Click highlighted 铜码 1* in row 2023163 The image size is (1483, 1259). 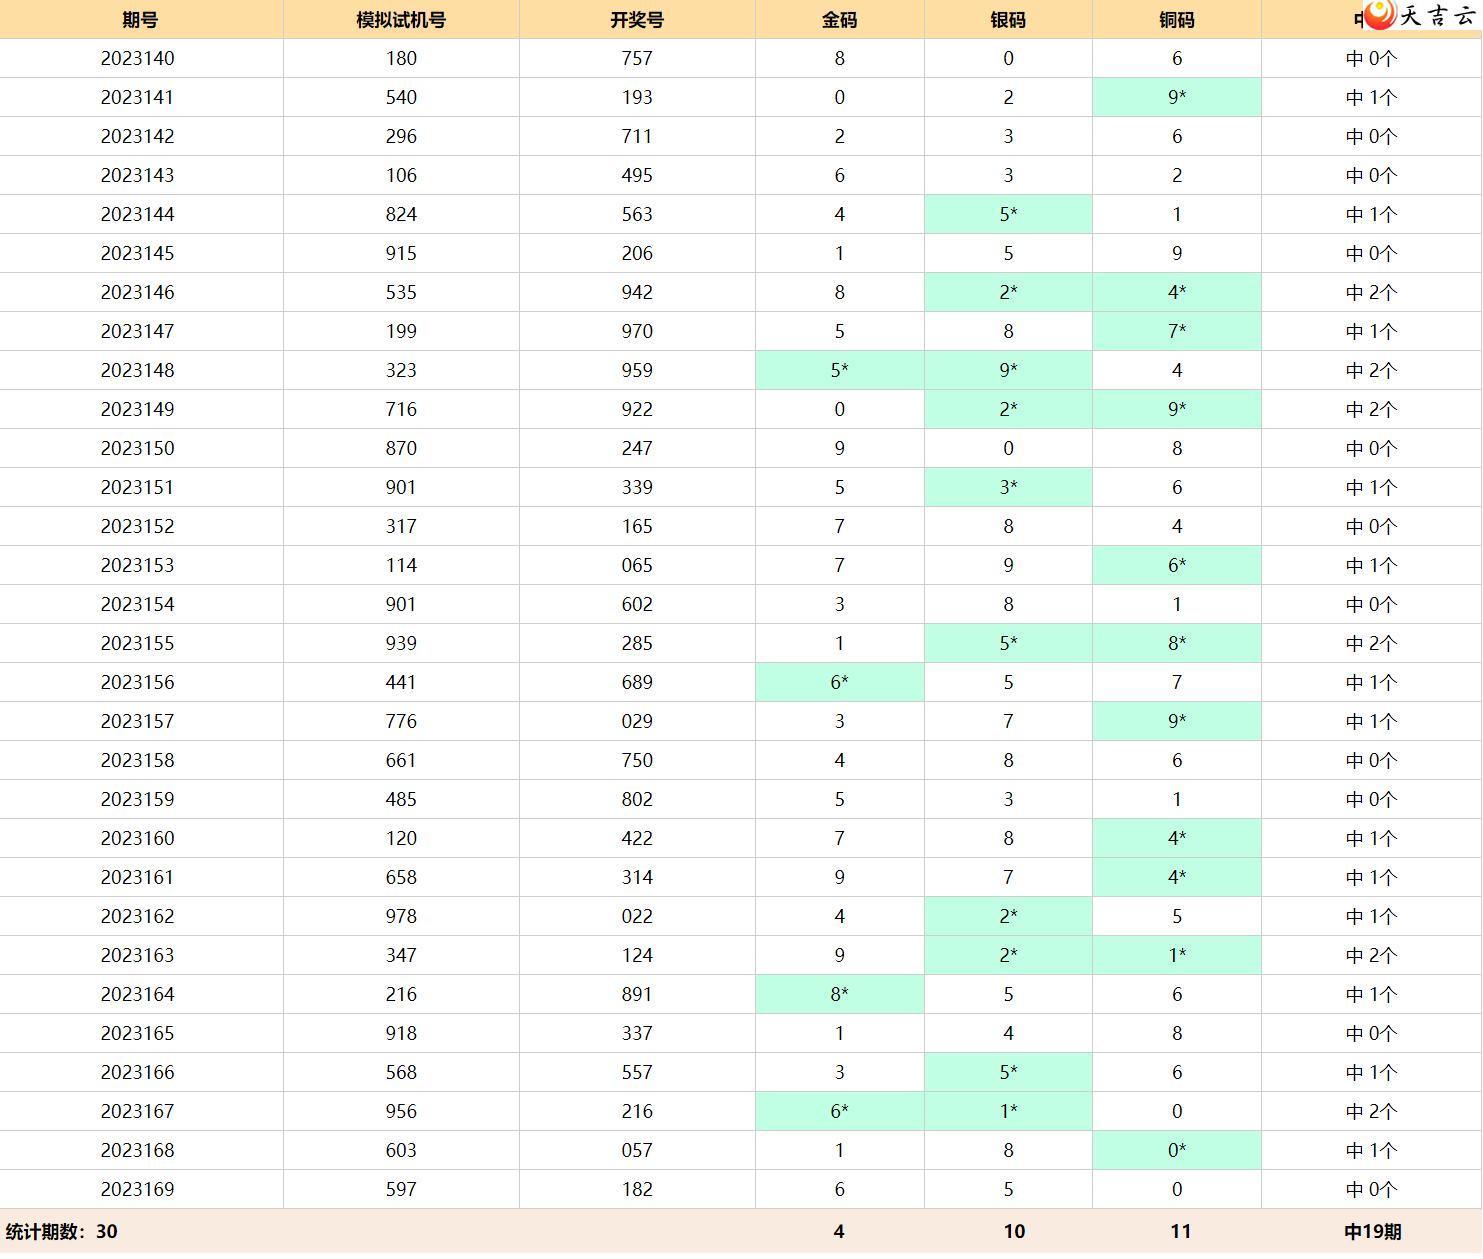point(1177,956)
